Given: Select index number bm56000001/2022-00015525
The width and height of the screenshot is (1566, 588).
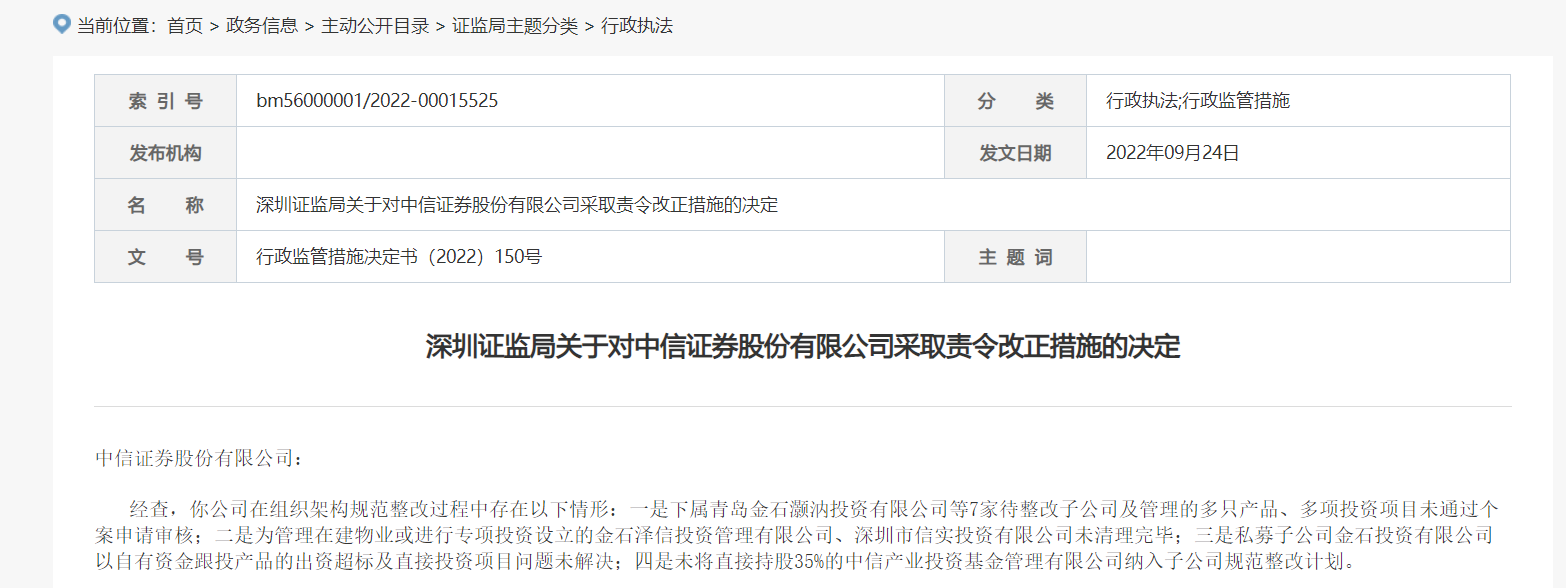Looking at the screenshot, I should point(377,101).
